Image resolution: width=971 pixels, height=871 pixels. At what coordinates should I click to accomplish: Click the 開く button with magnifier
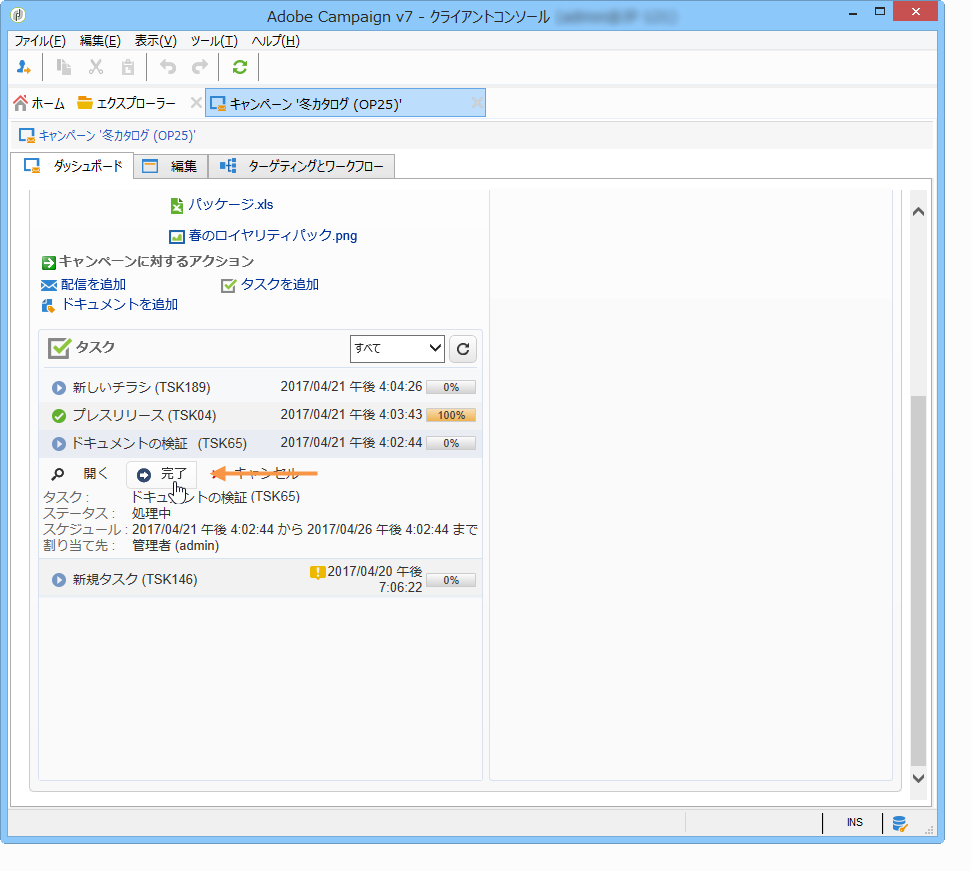point(80,474)
